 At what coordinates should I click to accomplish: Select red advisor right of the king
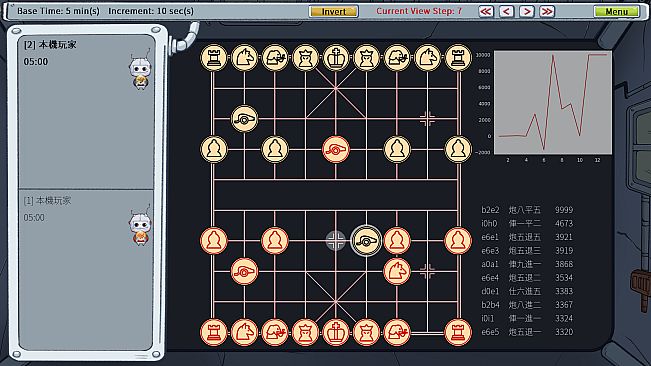coord(366,332)
